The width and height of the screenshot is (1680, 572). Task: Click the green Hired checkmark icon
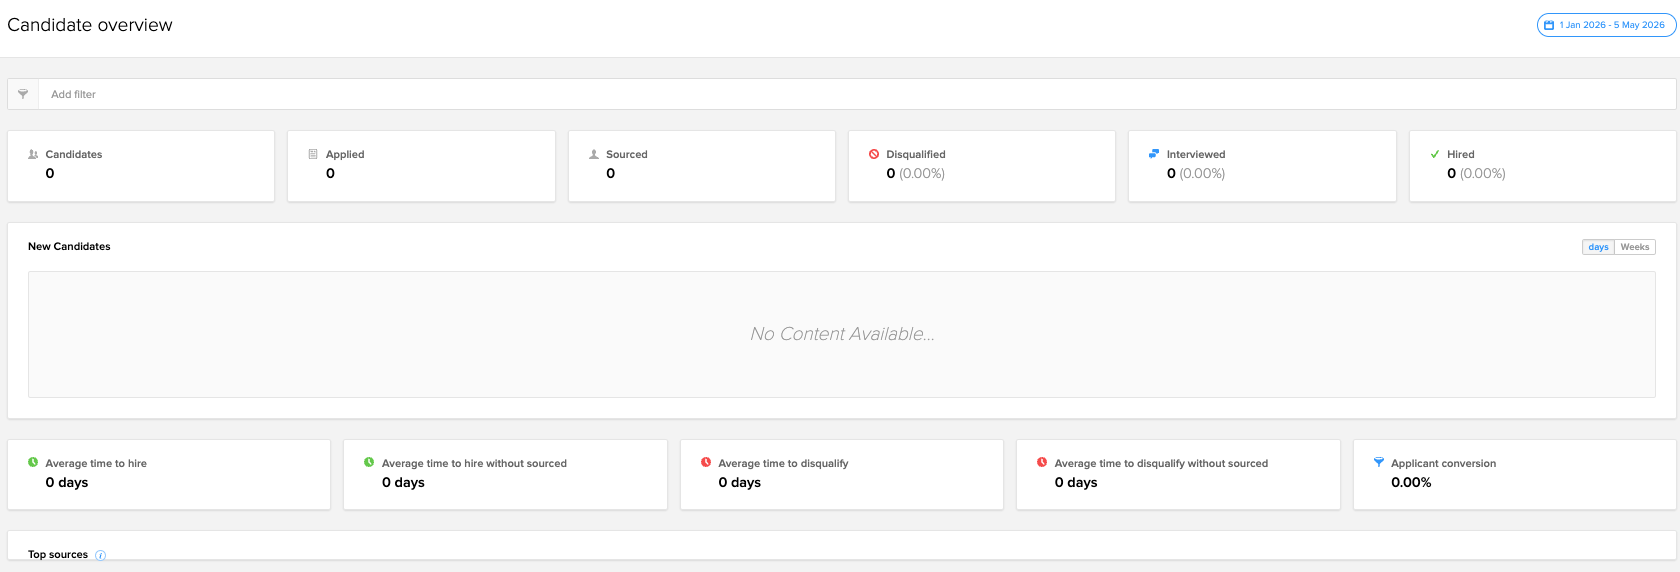pos(1435,154)
